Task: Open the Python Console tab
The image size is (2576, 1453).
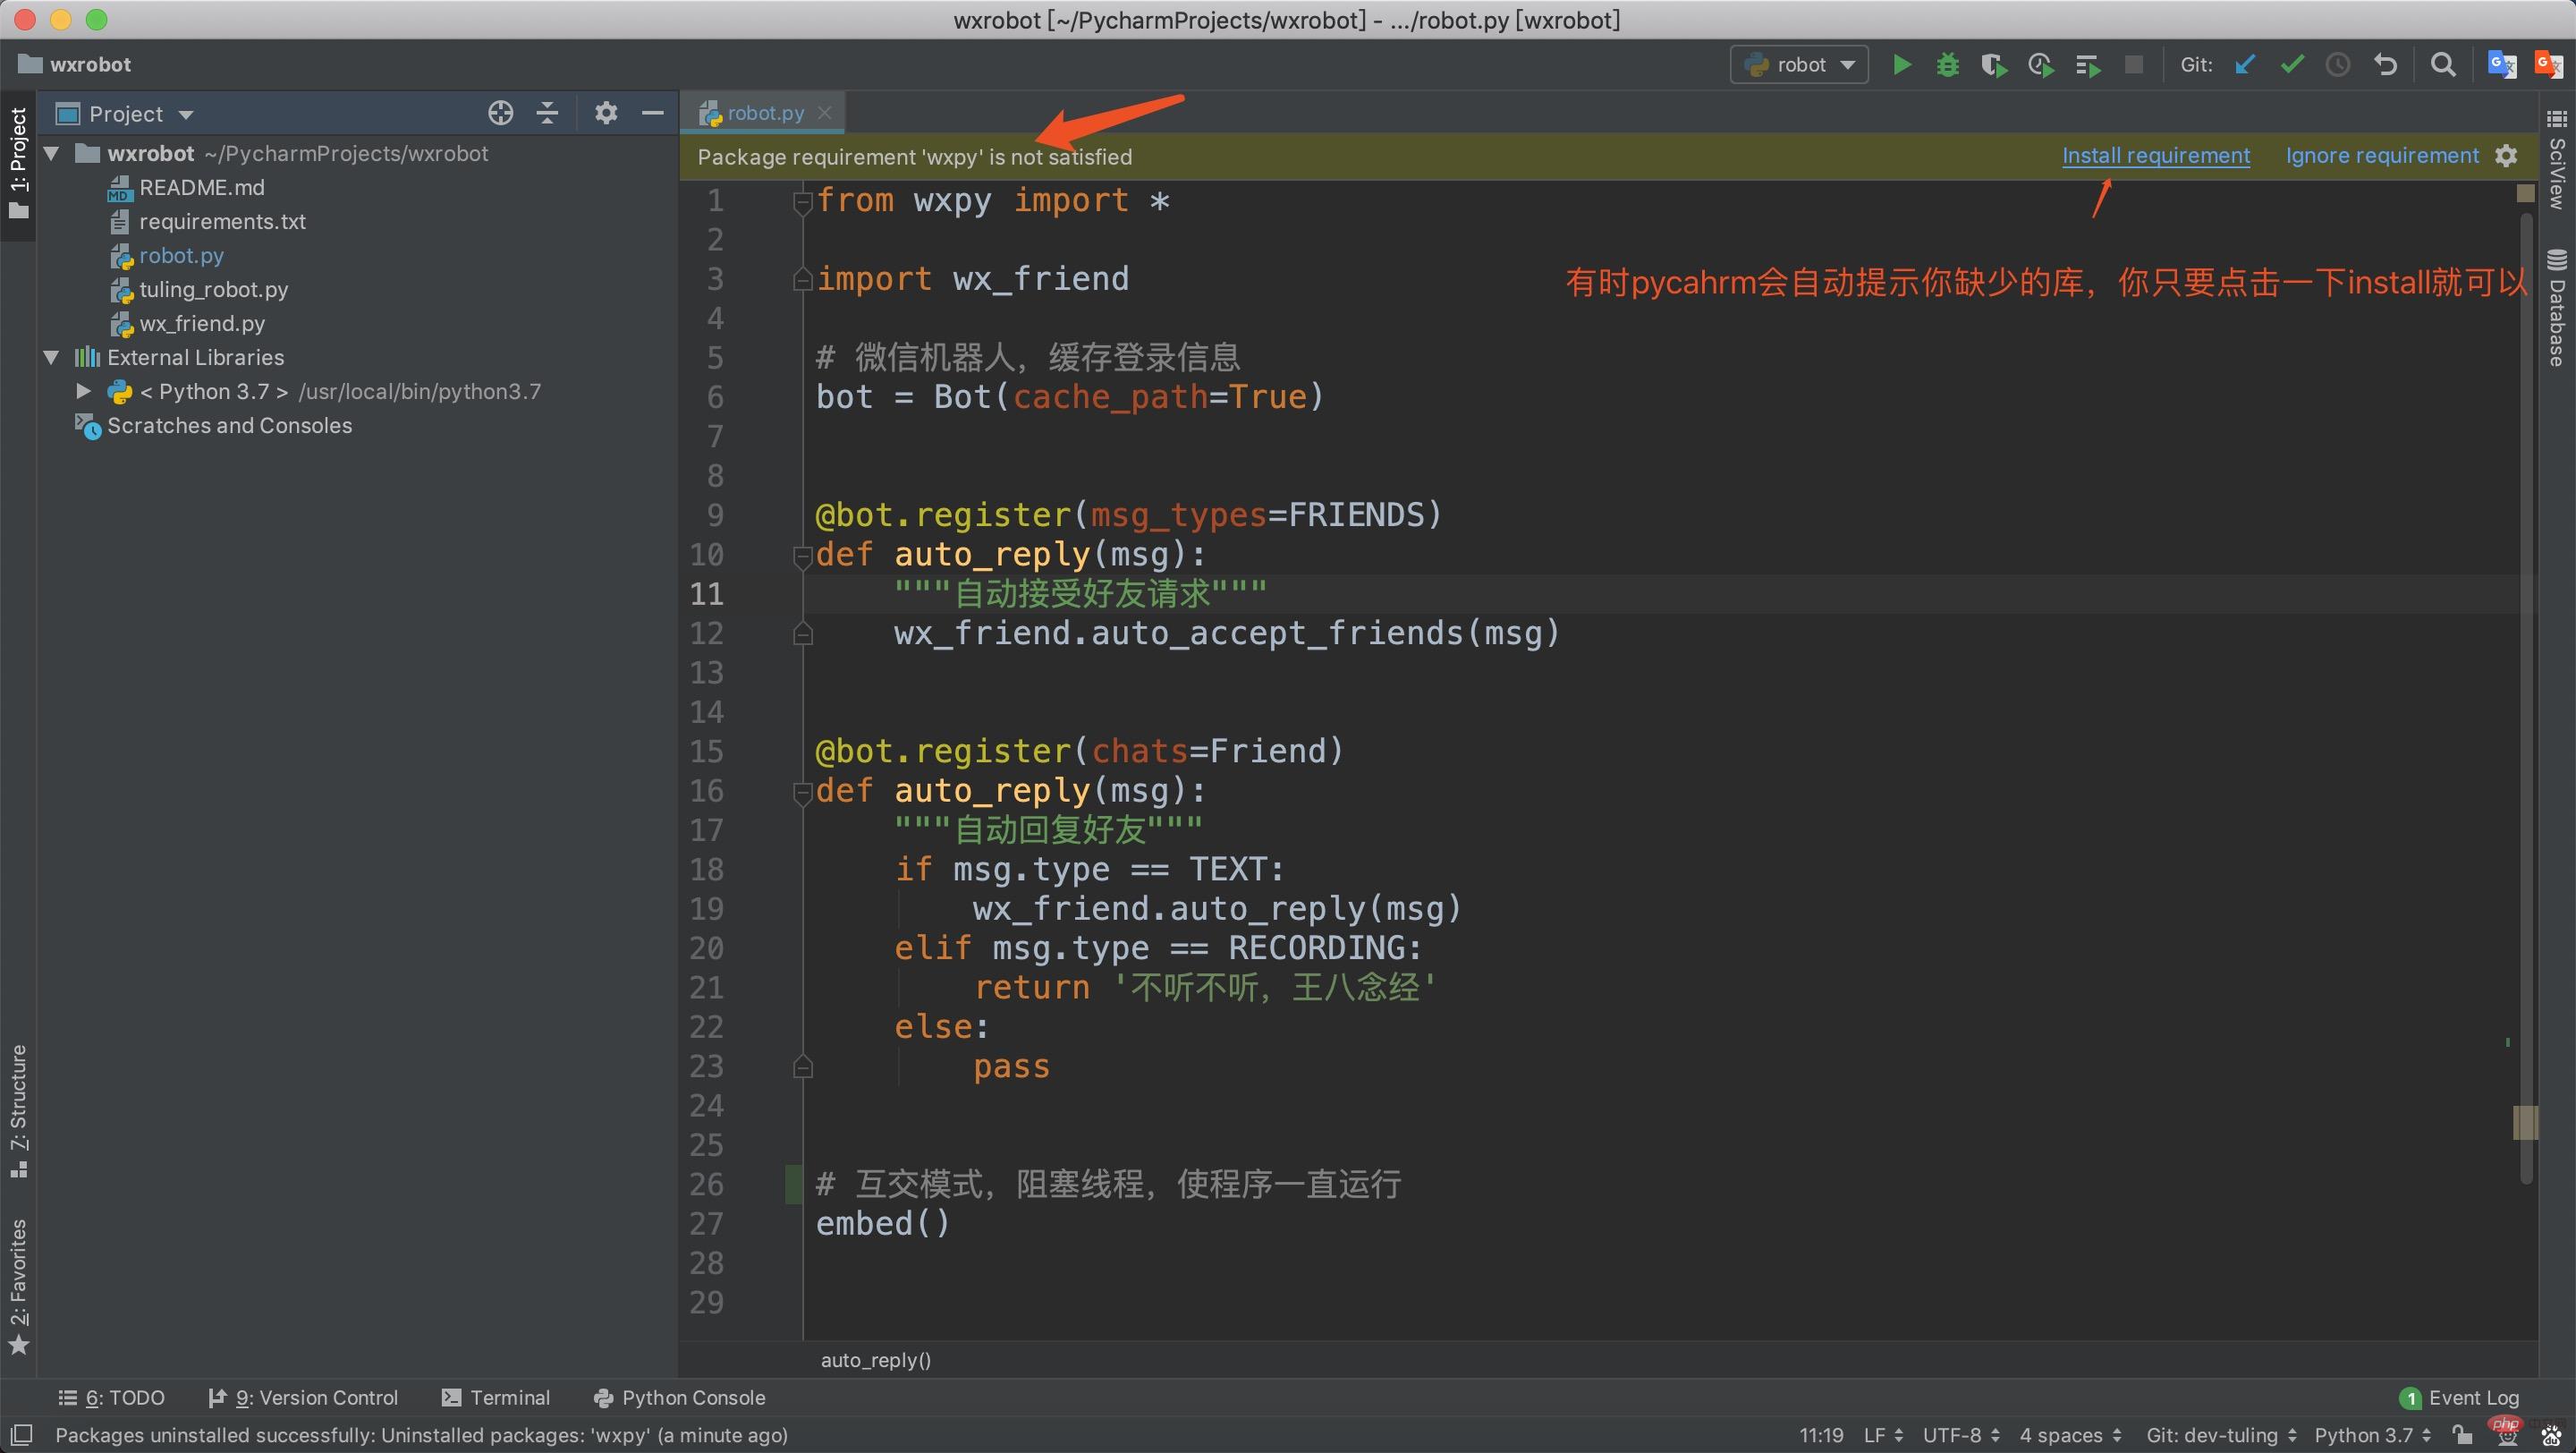Action: pos(679,1397)
